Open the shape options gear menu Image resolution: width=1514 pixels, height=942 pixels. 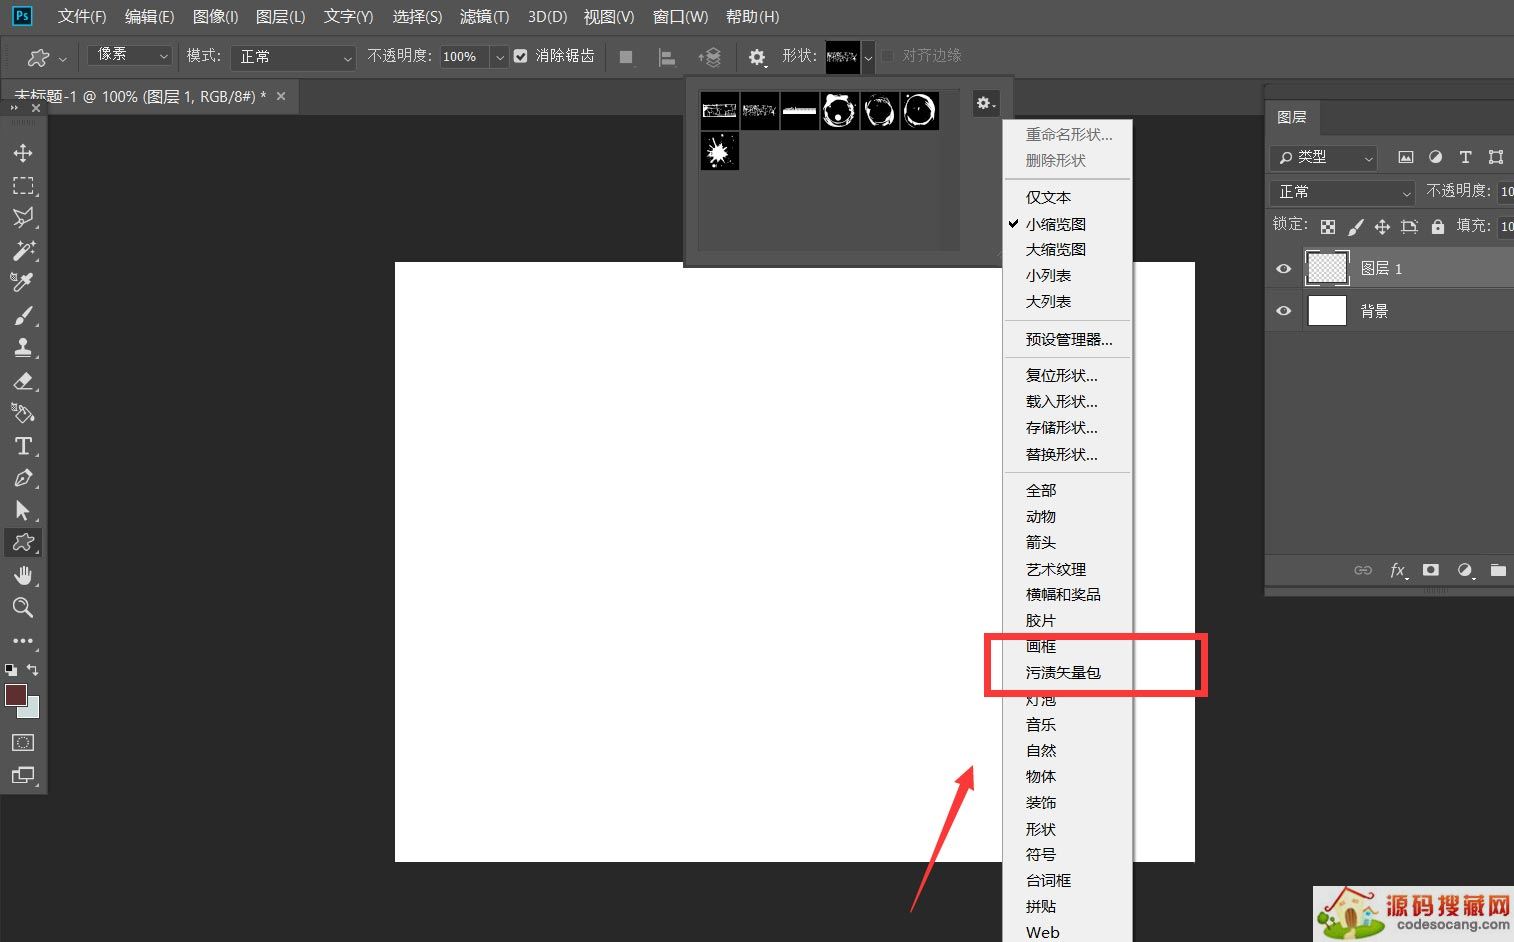[985, 102]
